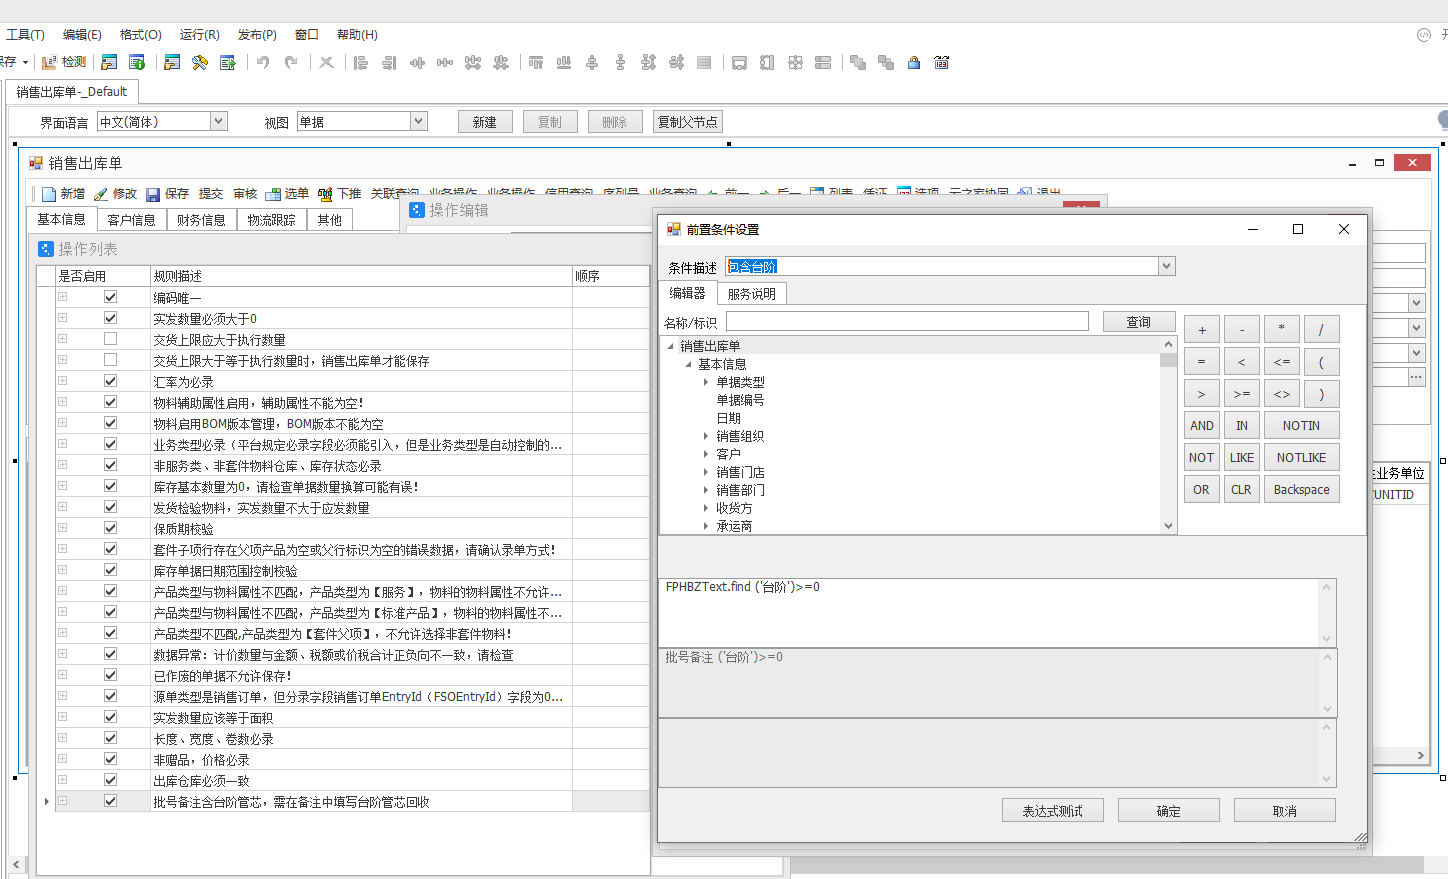
Task: Disable the 编码唯一 rule checkbox
Action: coord(109,297)
